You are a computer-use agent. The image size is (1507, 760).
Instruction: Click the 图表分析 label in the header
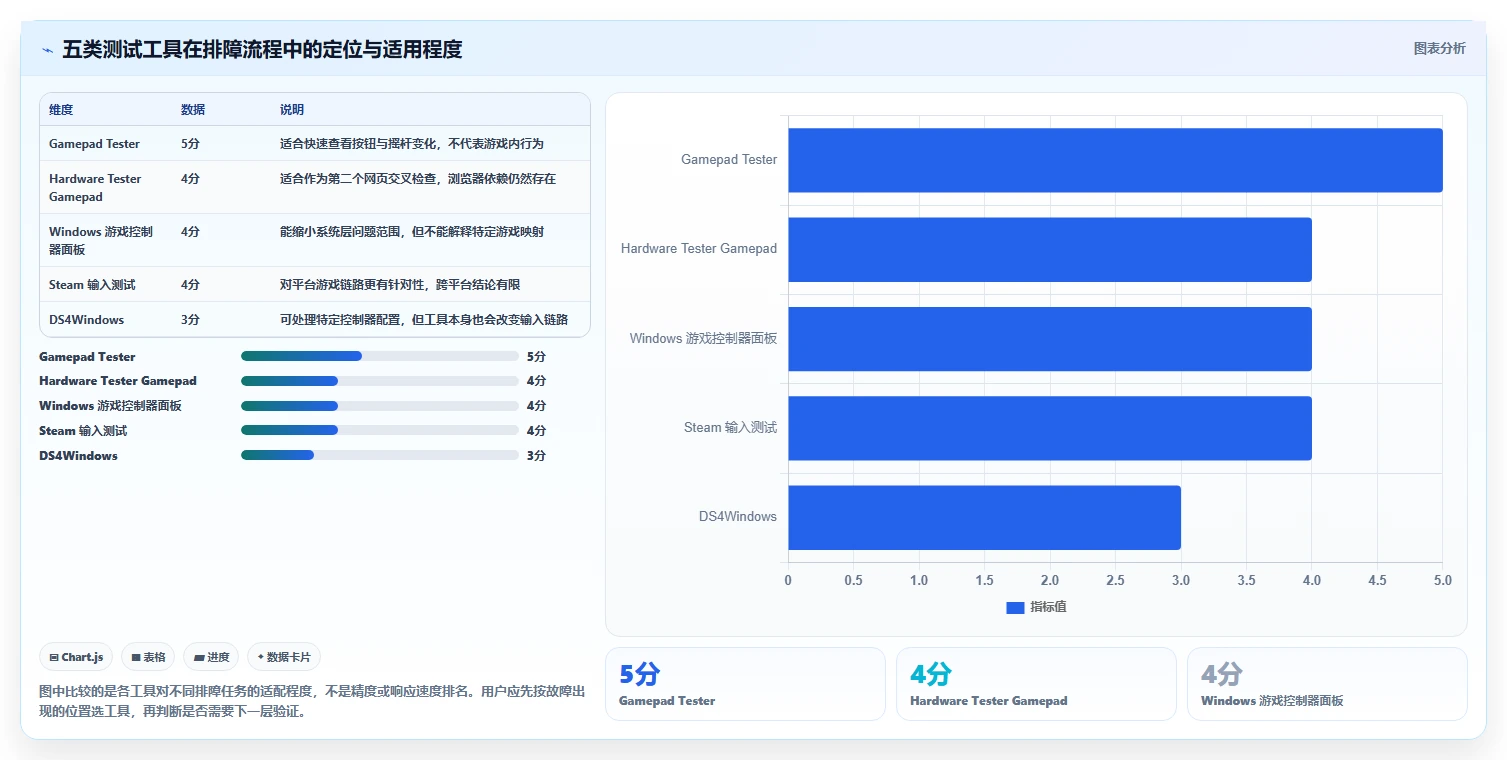pos(1439,48)
